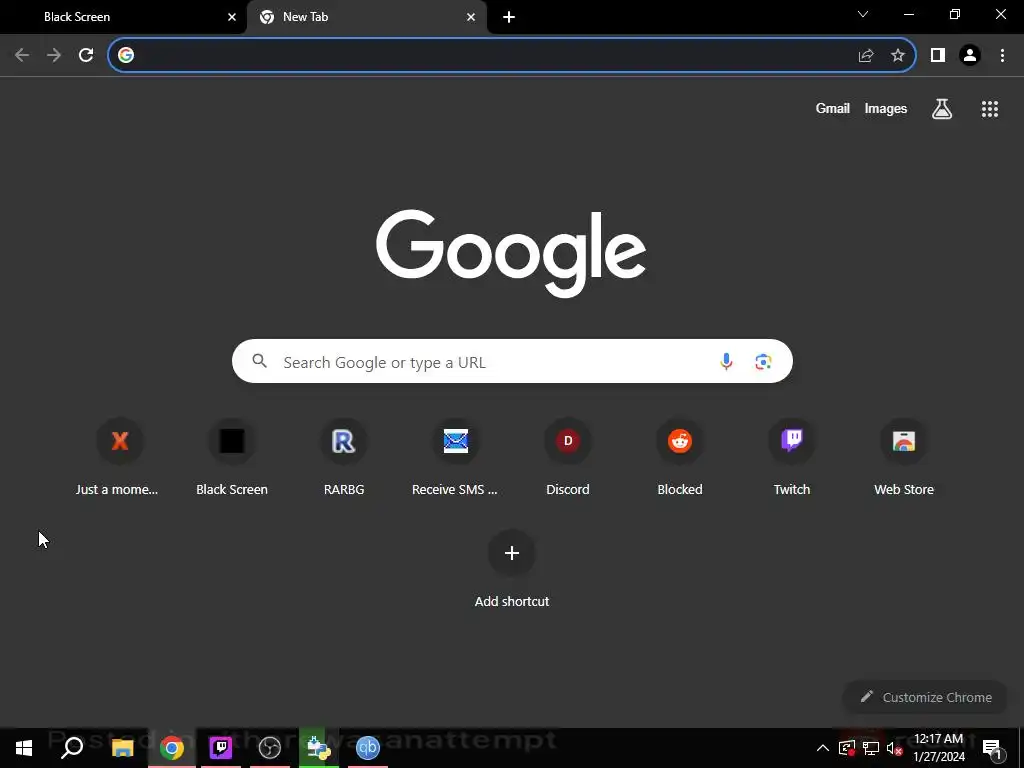Bookmark this tab with star icon
Screen dimensions: 1024x768
898,56
